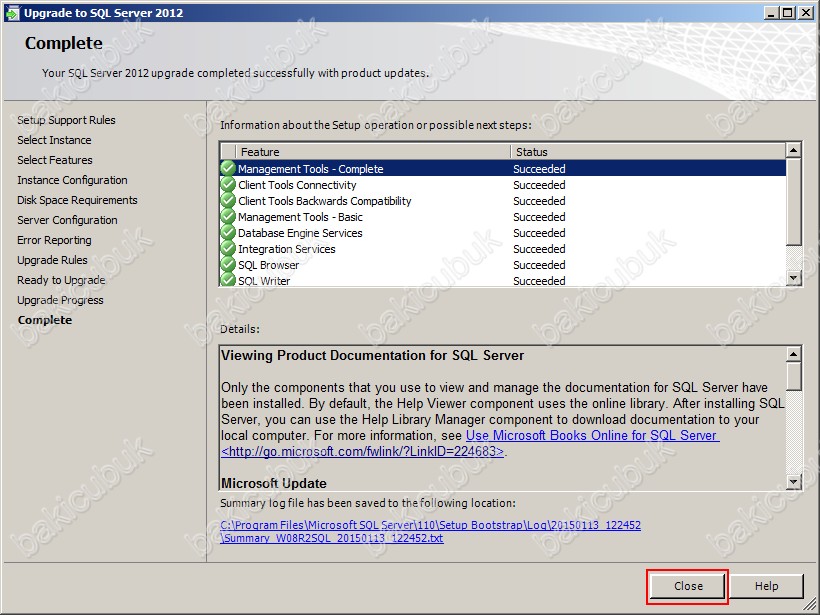The image size is (820, 615).
Task: Click the success icon for Database Engine Services
Action: tap(228, 233)
